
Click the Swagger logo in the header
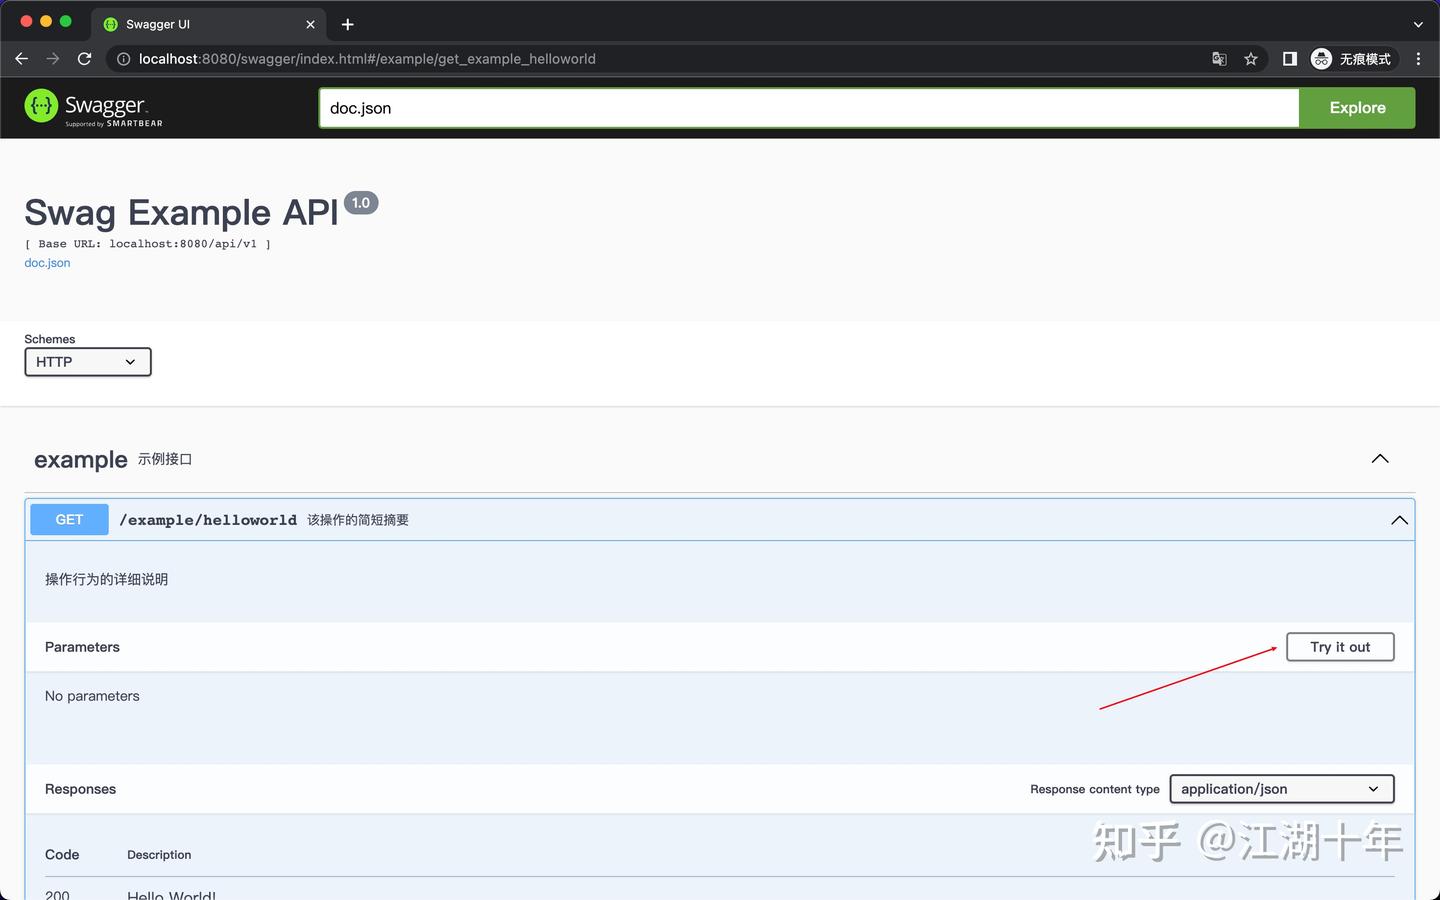[92, 107]
